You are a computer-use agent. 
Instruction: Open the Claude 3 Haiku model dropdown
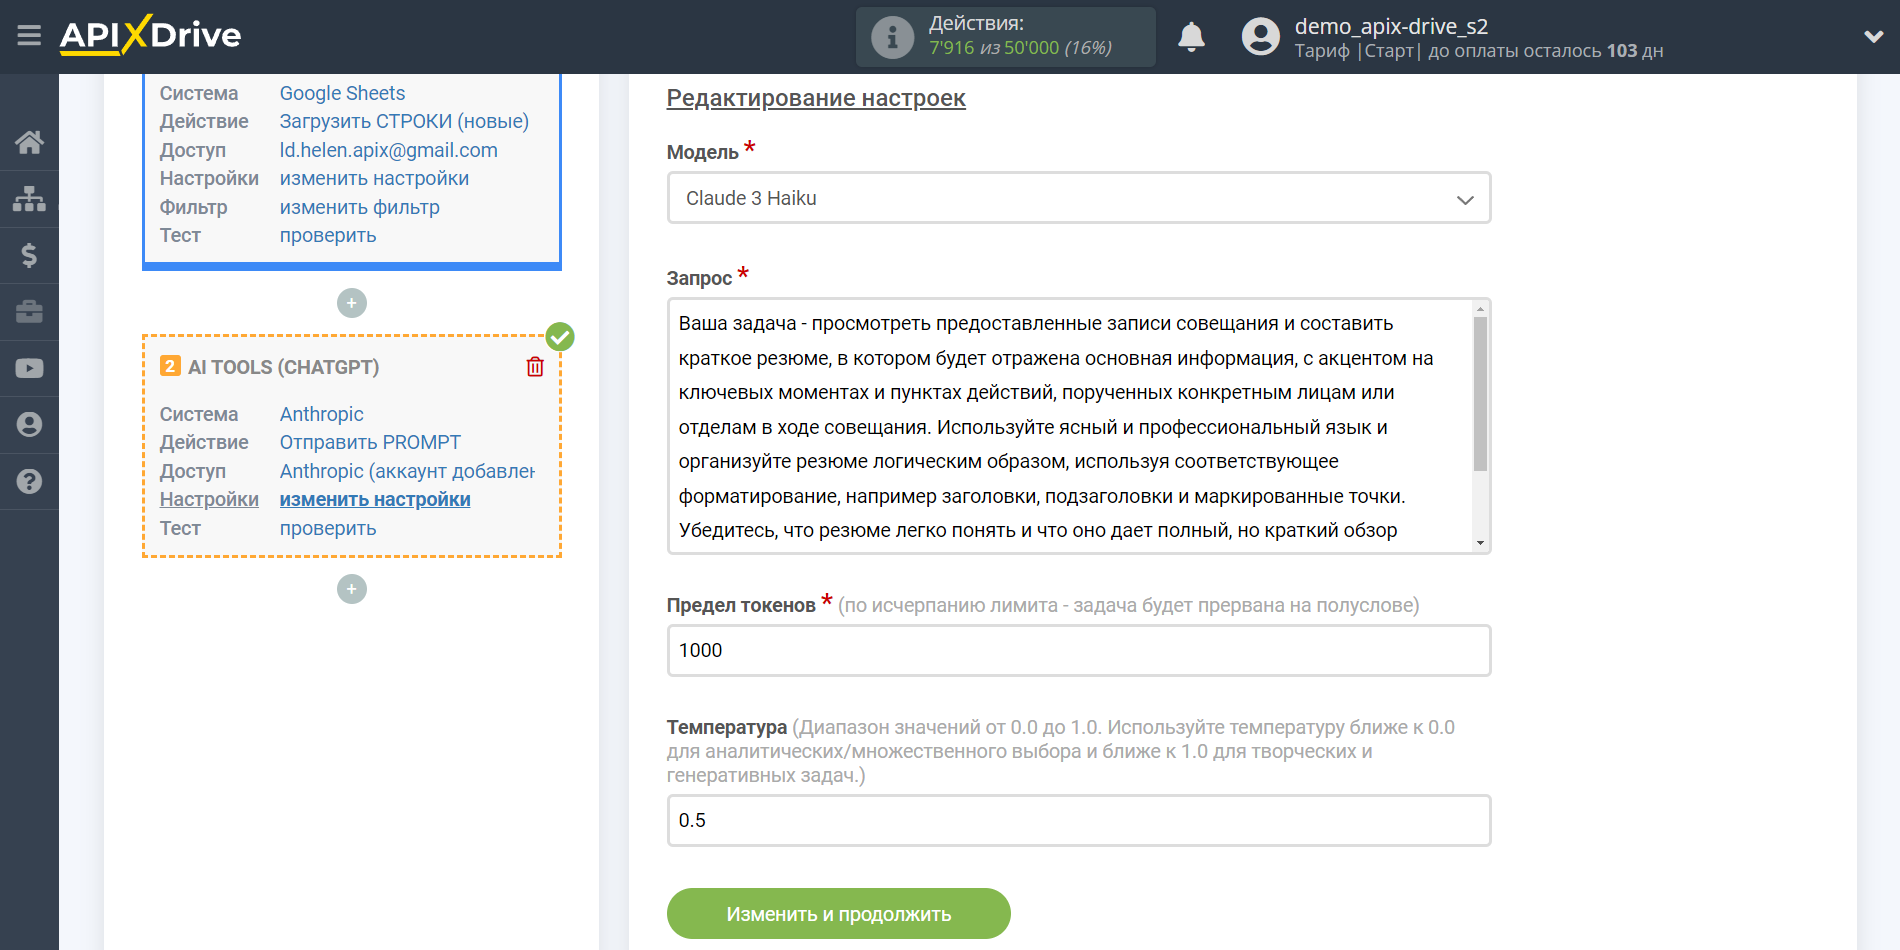pyautogui.click(x=1079, y=198)
